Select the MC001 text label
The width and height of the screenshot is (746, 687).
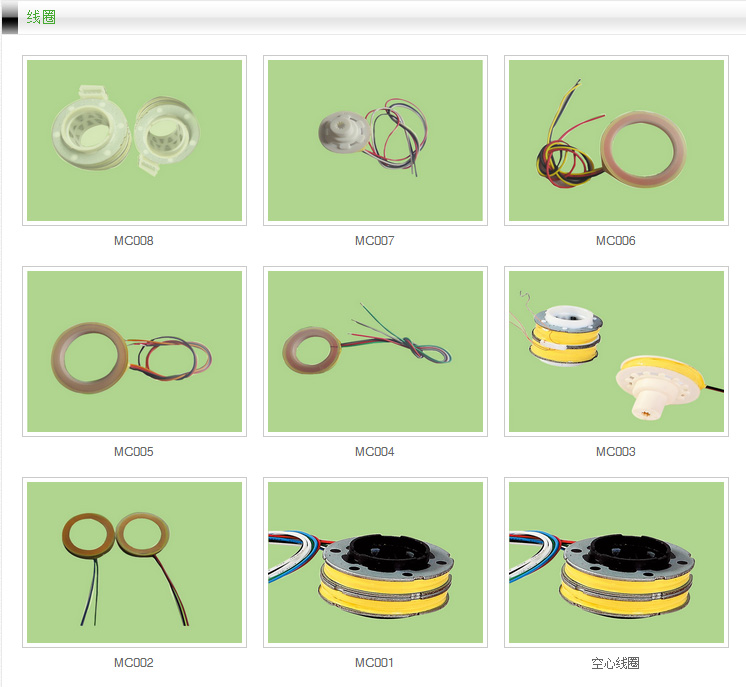(375, 663)
